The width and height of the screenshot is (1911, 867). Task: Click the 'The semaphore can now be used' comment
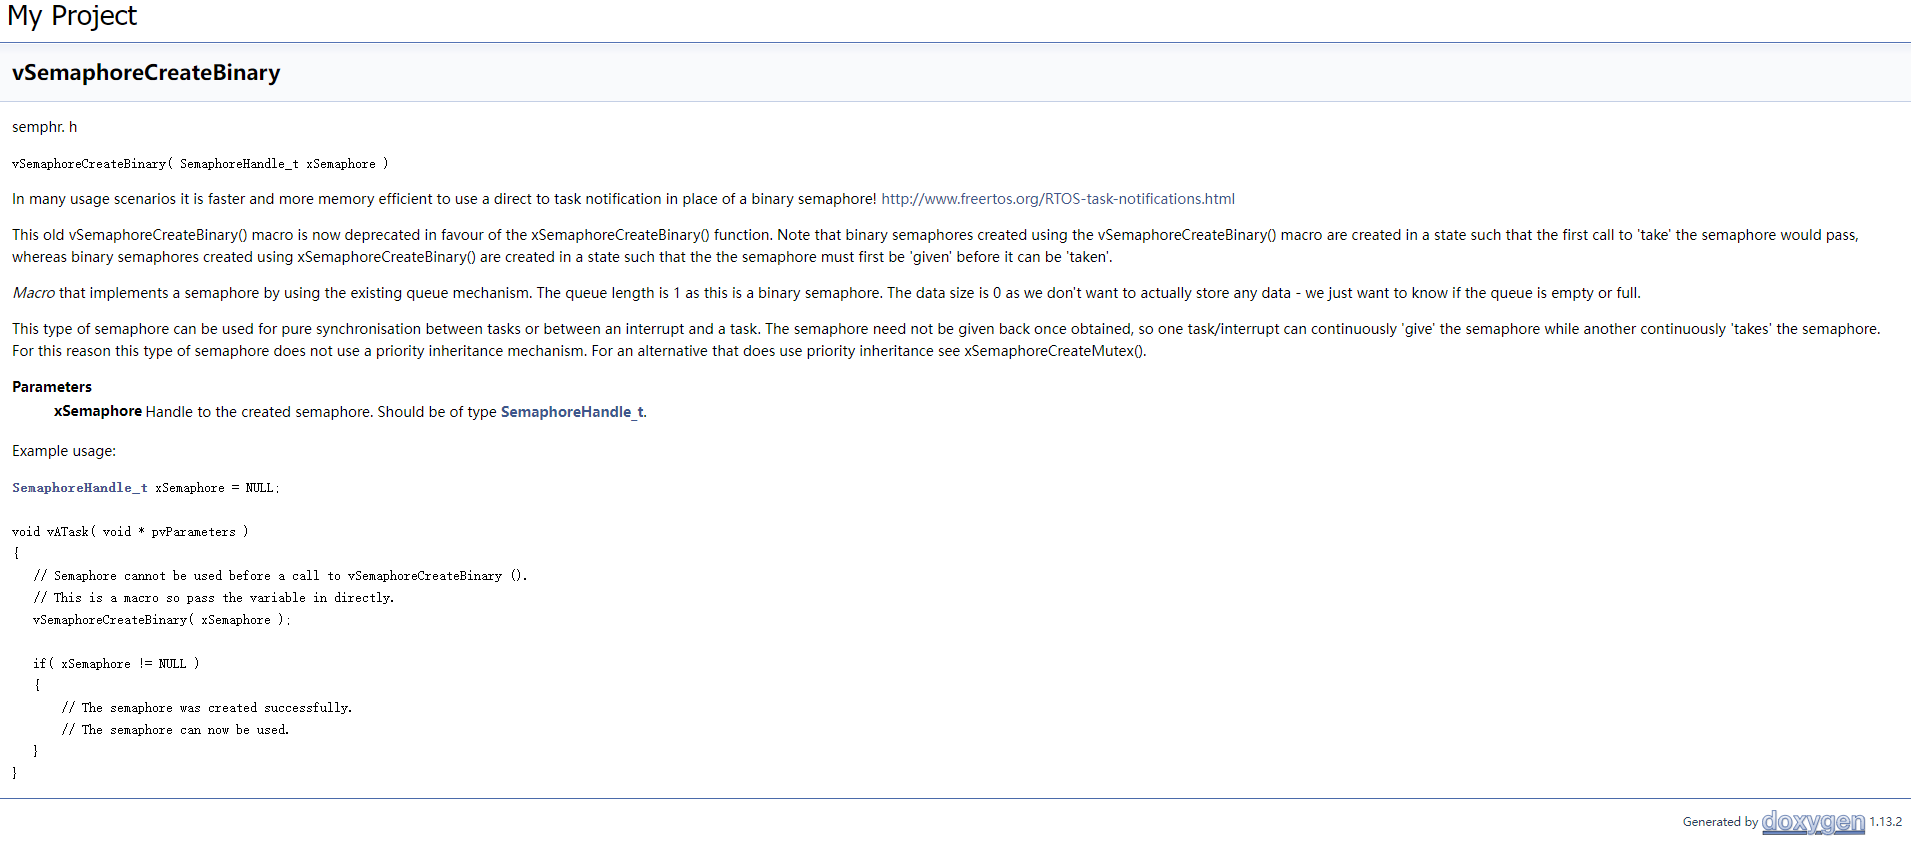(175, 730)
